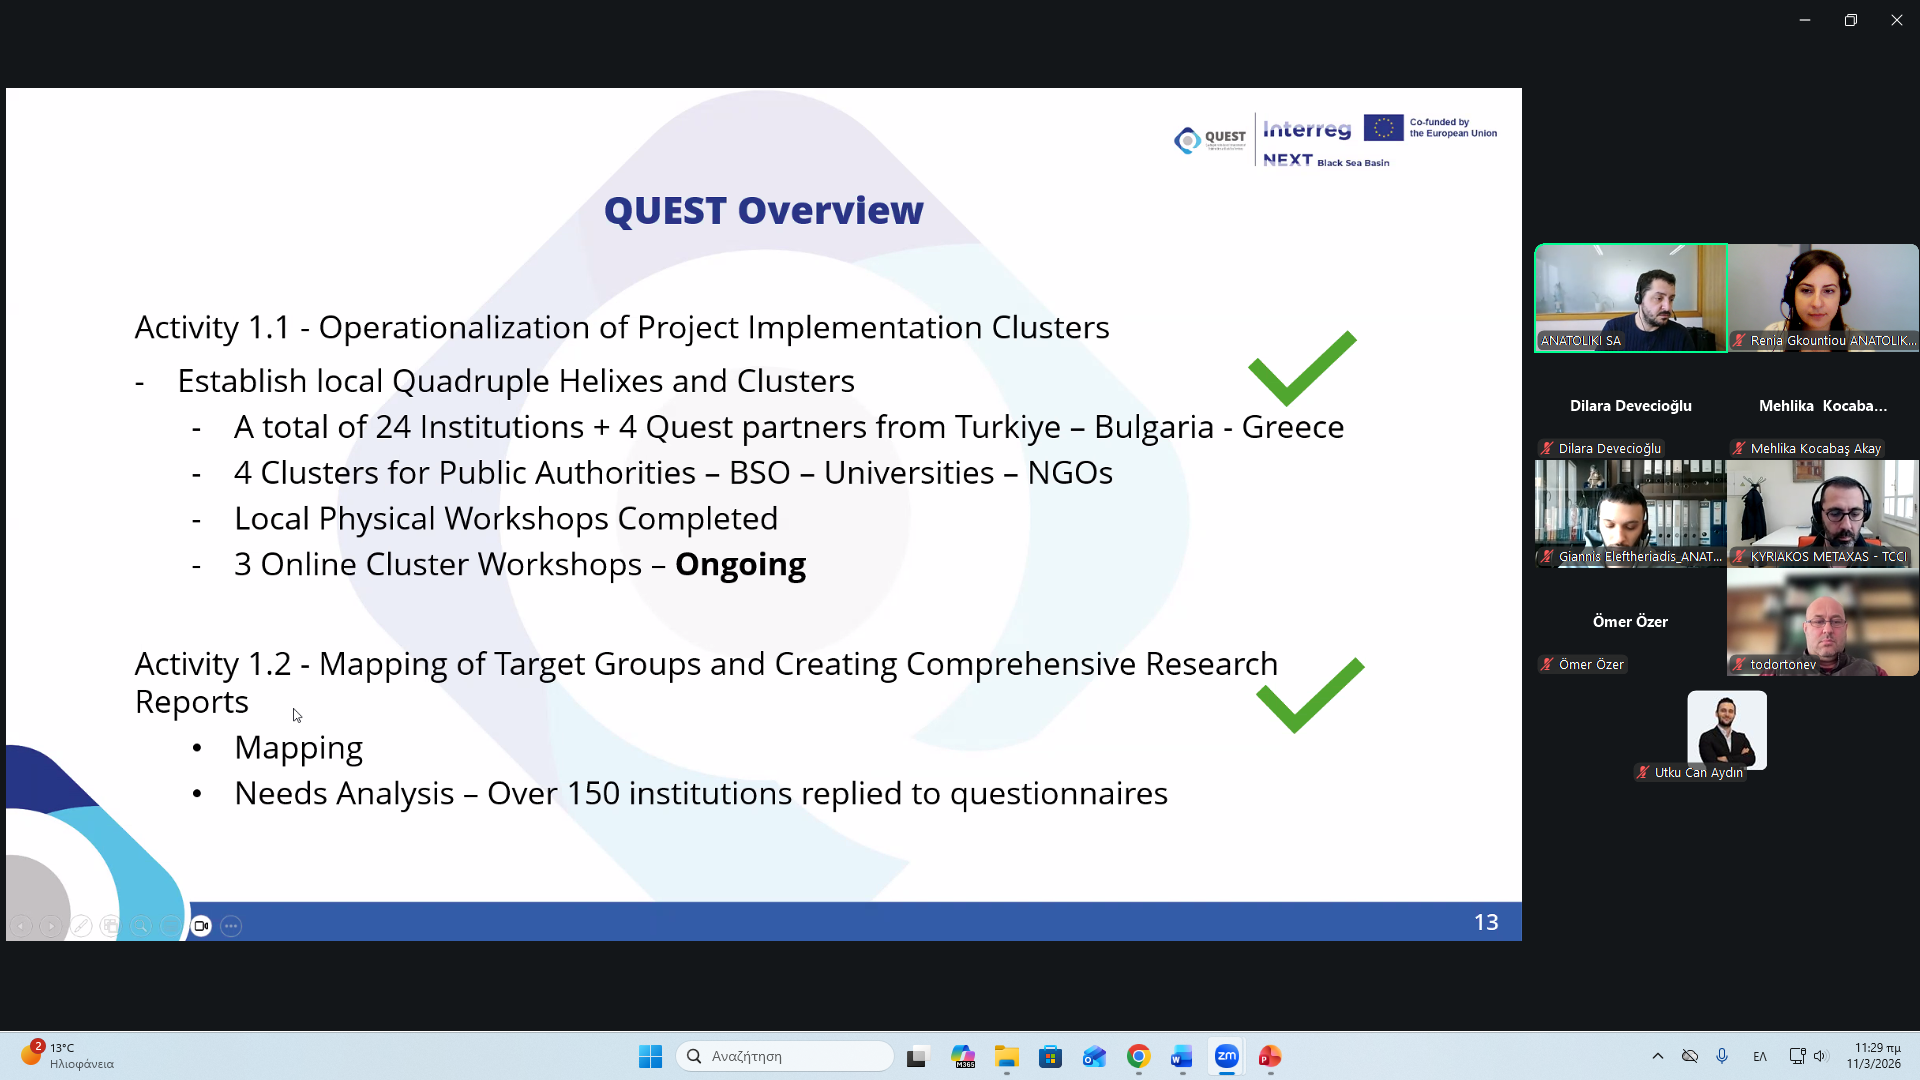Open volume control from system tray

click(1820, 1056)
